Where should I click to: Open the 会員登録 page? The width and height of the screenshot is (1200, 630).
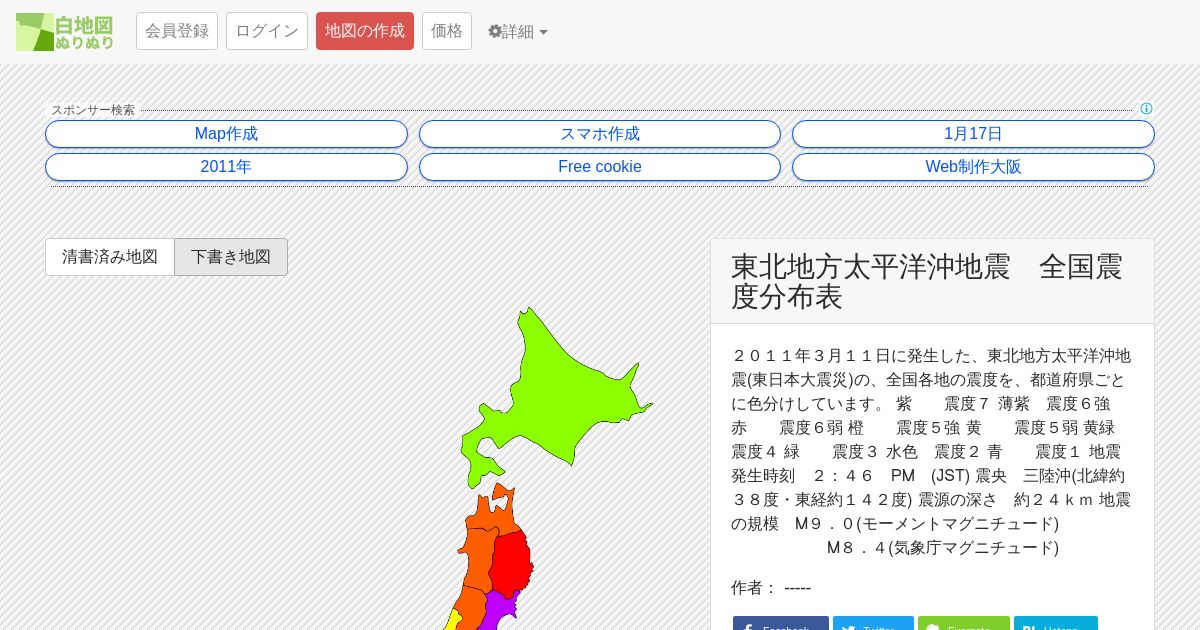[x=177, y=31]
